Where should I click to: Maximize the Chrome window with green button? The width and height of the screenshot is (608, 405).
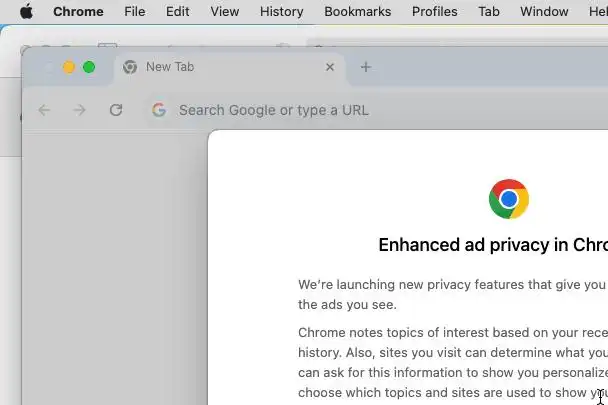click(89, 68)
